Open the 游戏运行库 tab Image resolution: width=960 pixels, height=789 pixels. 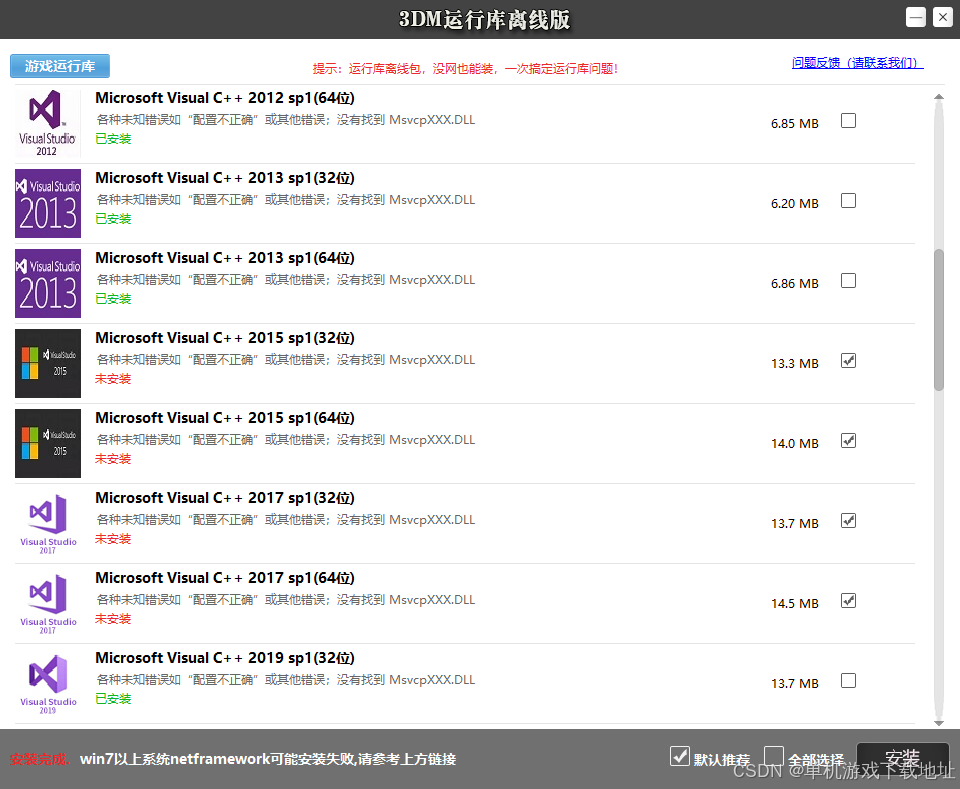click(60, 66)
